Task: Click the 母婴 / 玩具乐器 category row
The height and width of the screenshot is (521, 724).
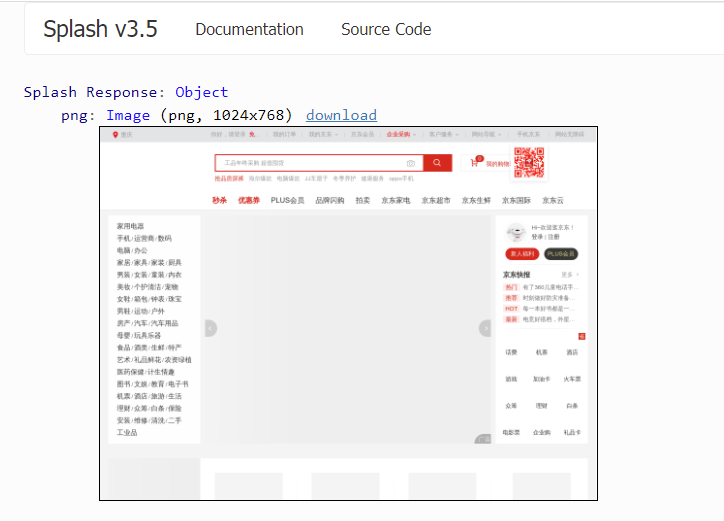Action: coord(139,335)
